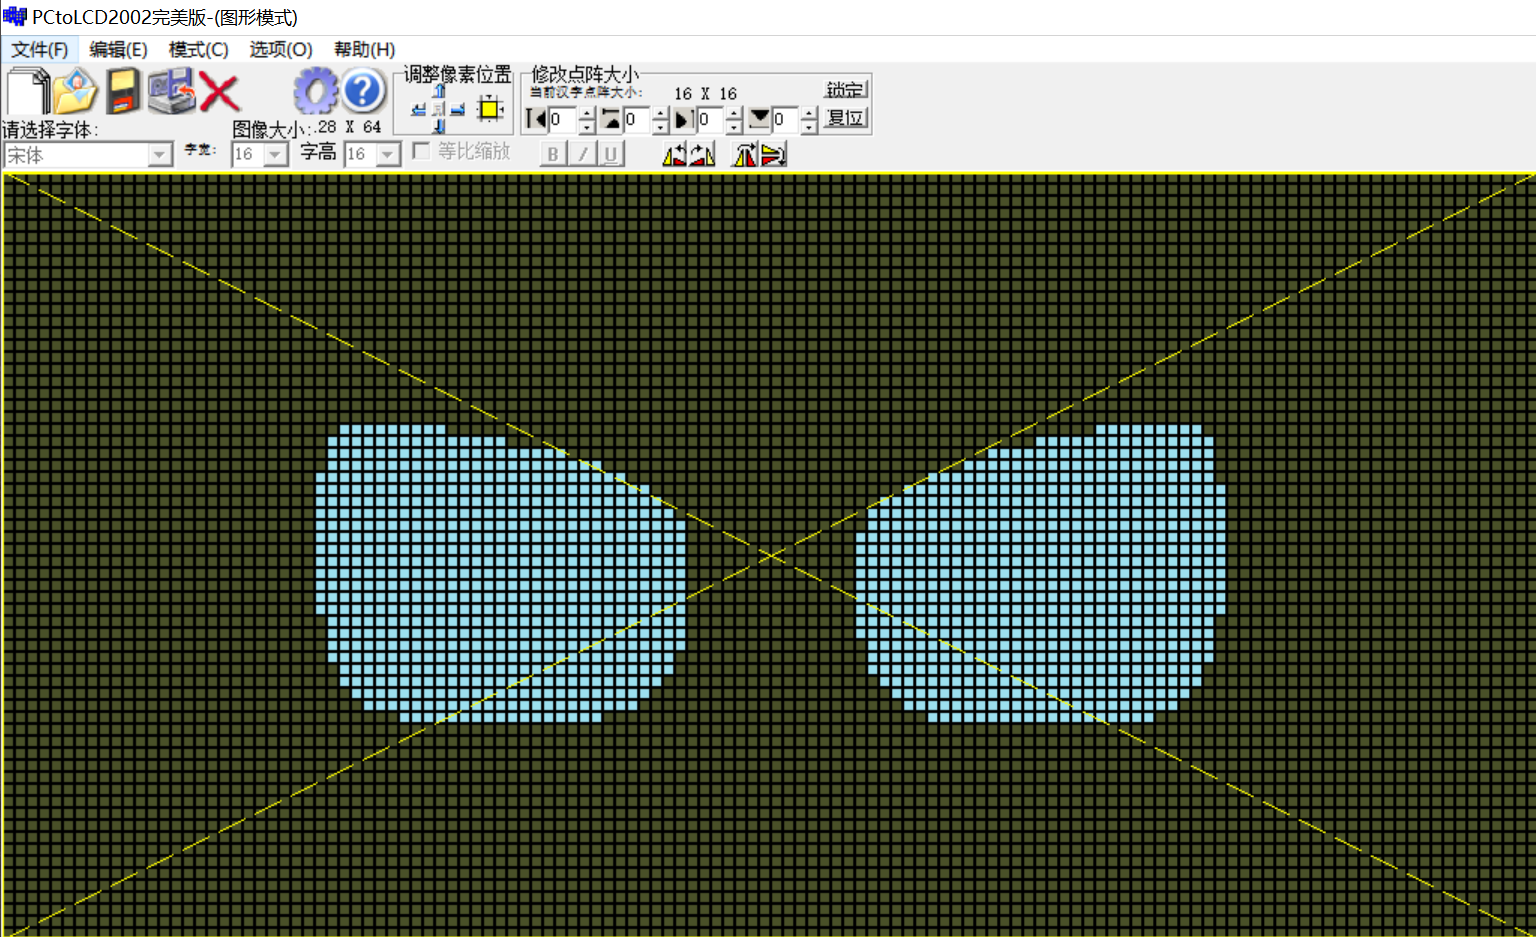Shift pixels up with the blue up arrow

point(439,91)
